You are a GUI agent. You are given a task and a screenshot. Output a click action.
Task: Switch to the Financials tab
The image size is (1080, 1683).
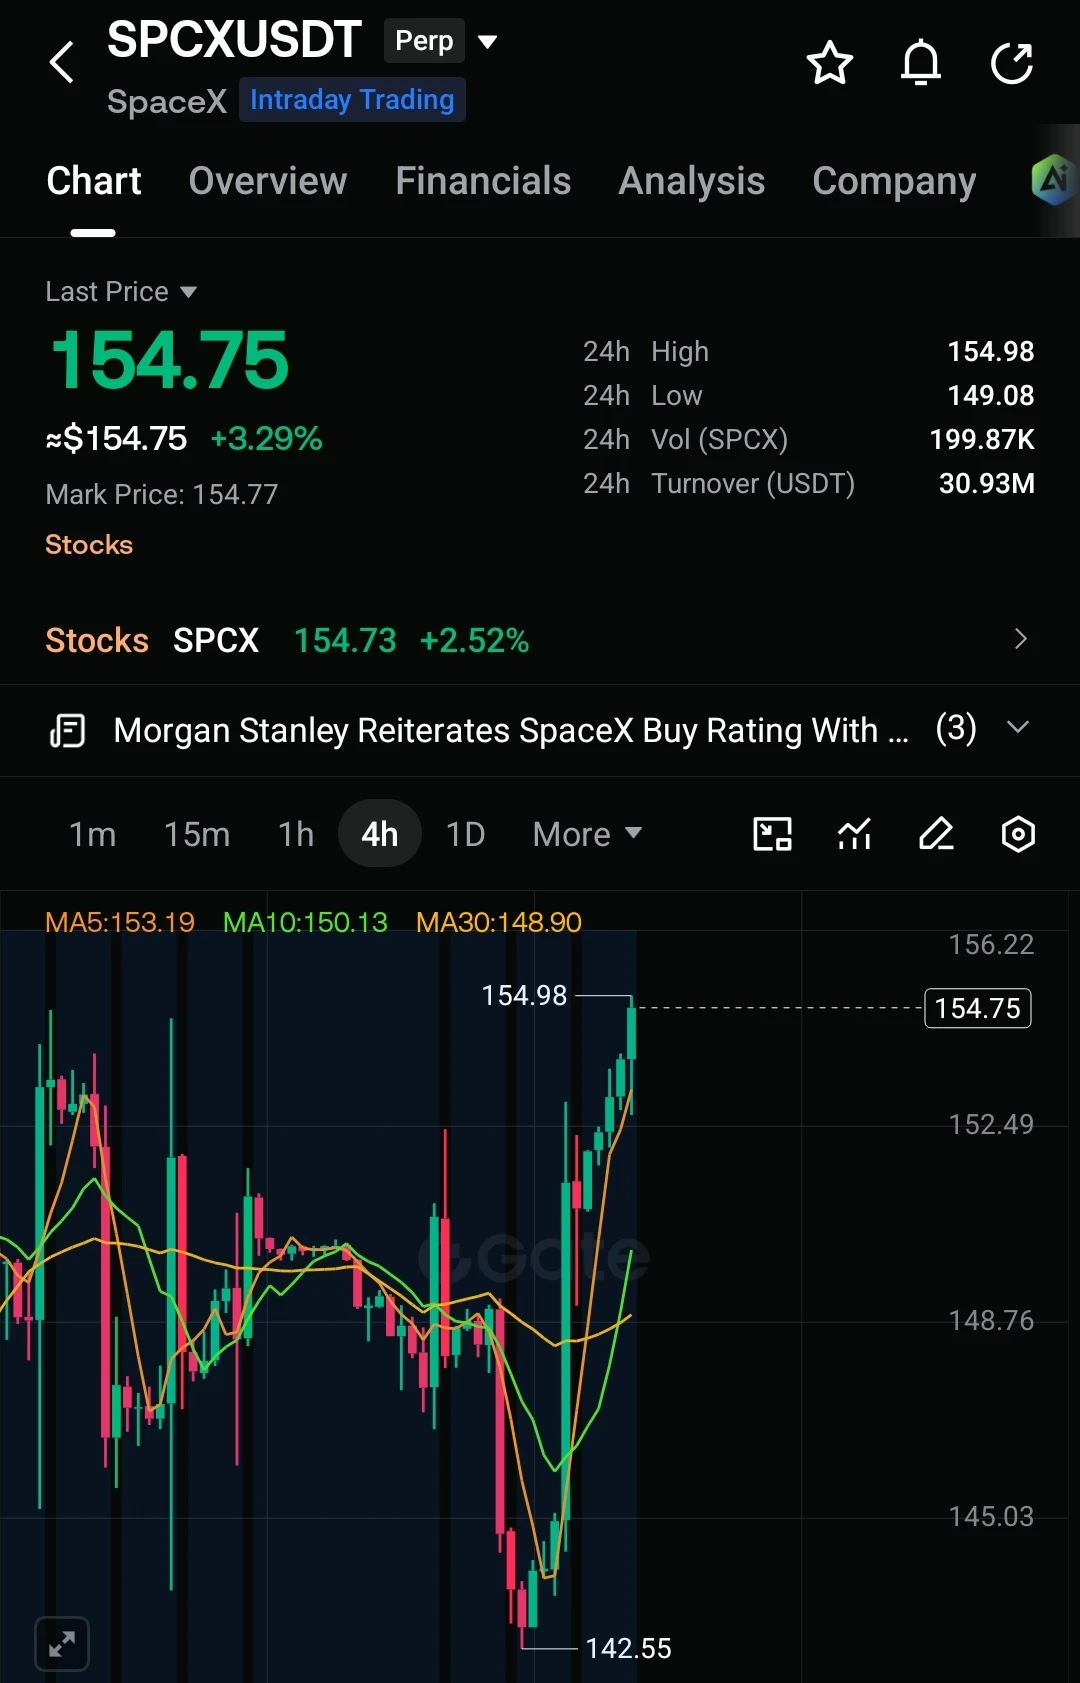483,181
